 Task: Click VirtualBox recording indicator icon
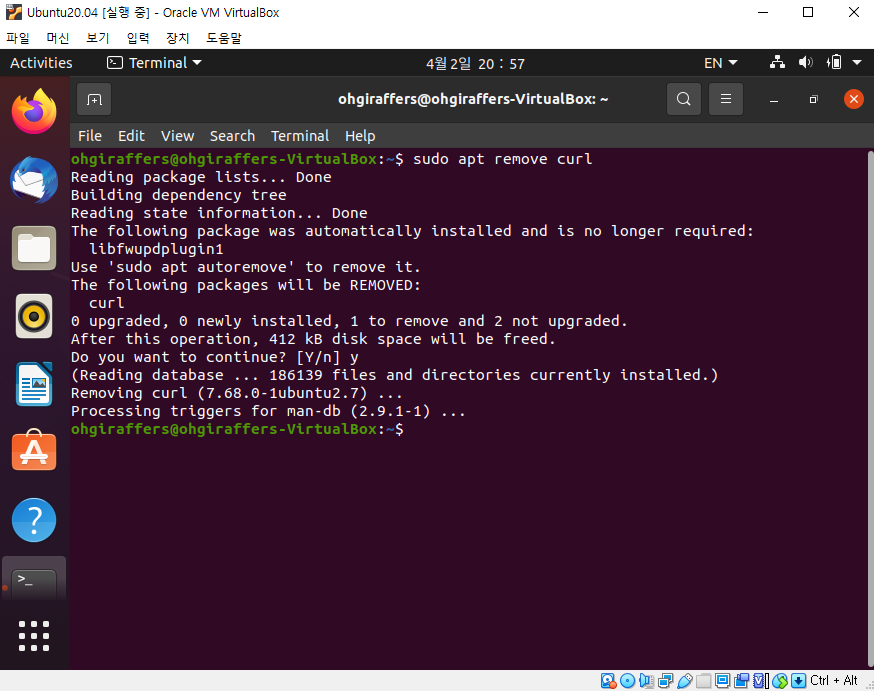(x=742, y=680)
